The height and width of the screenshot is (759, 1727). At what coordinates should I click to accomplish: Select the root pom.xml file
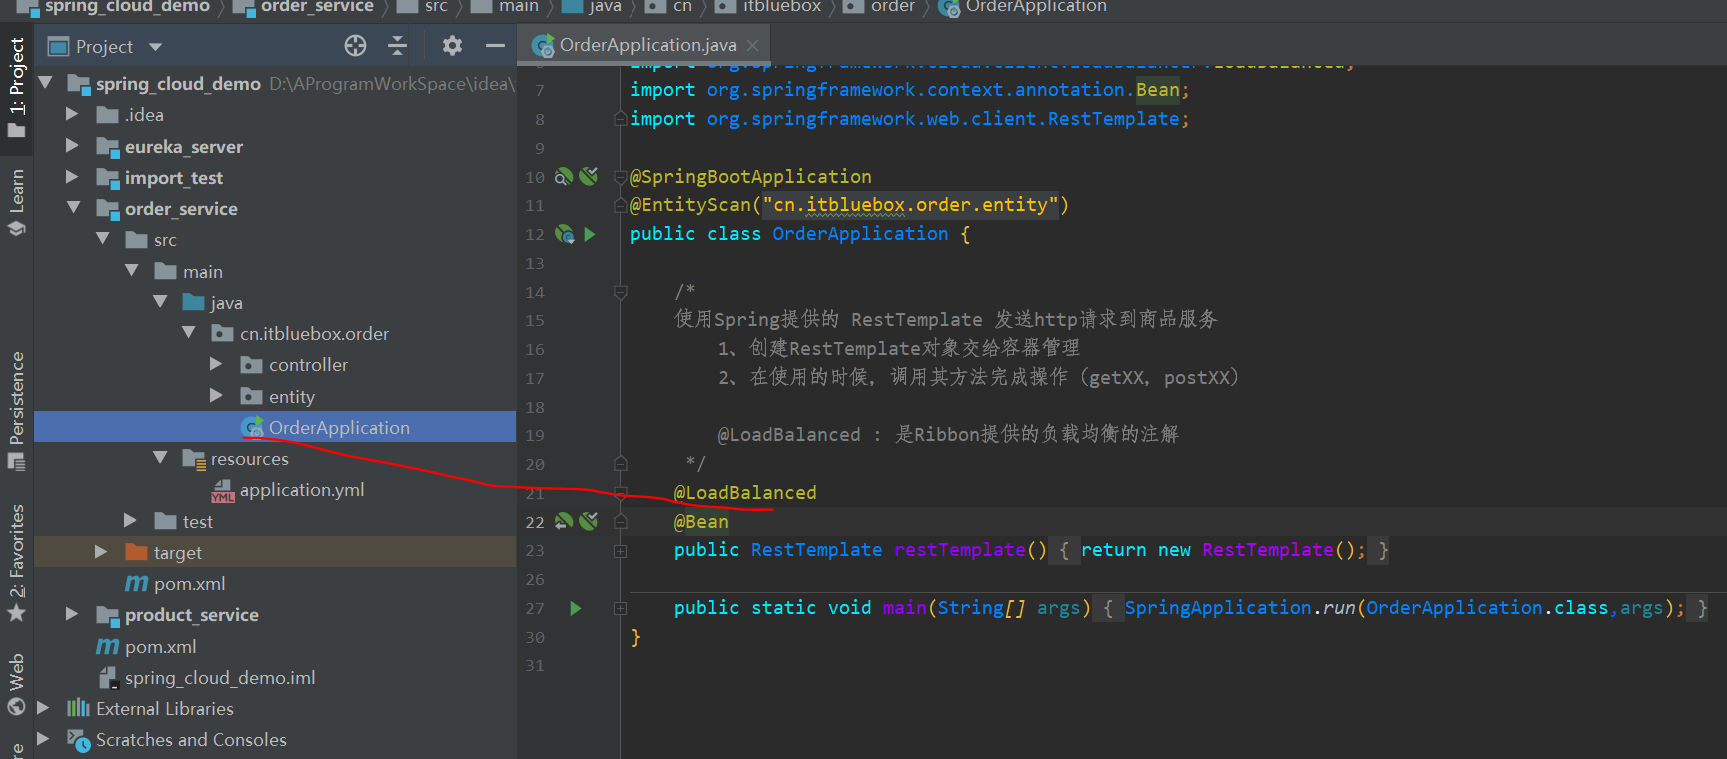tap(160, 647)
